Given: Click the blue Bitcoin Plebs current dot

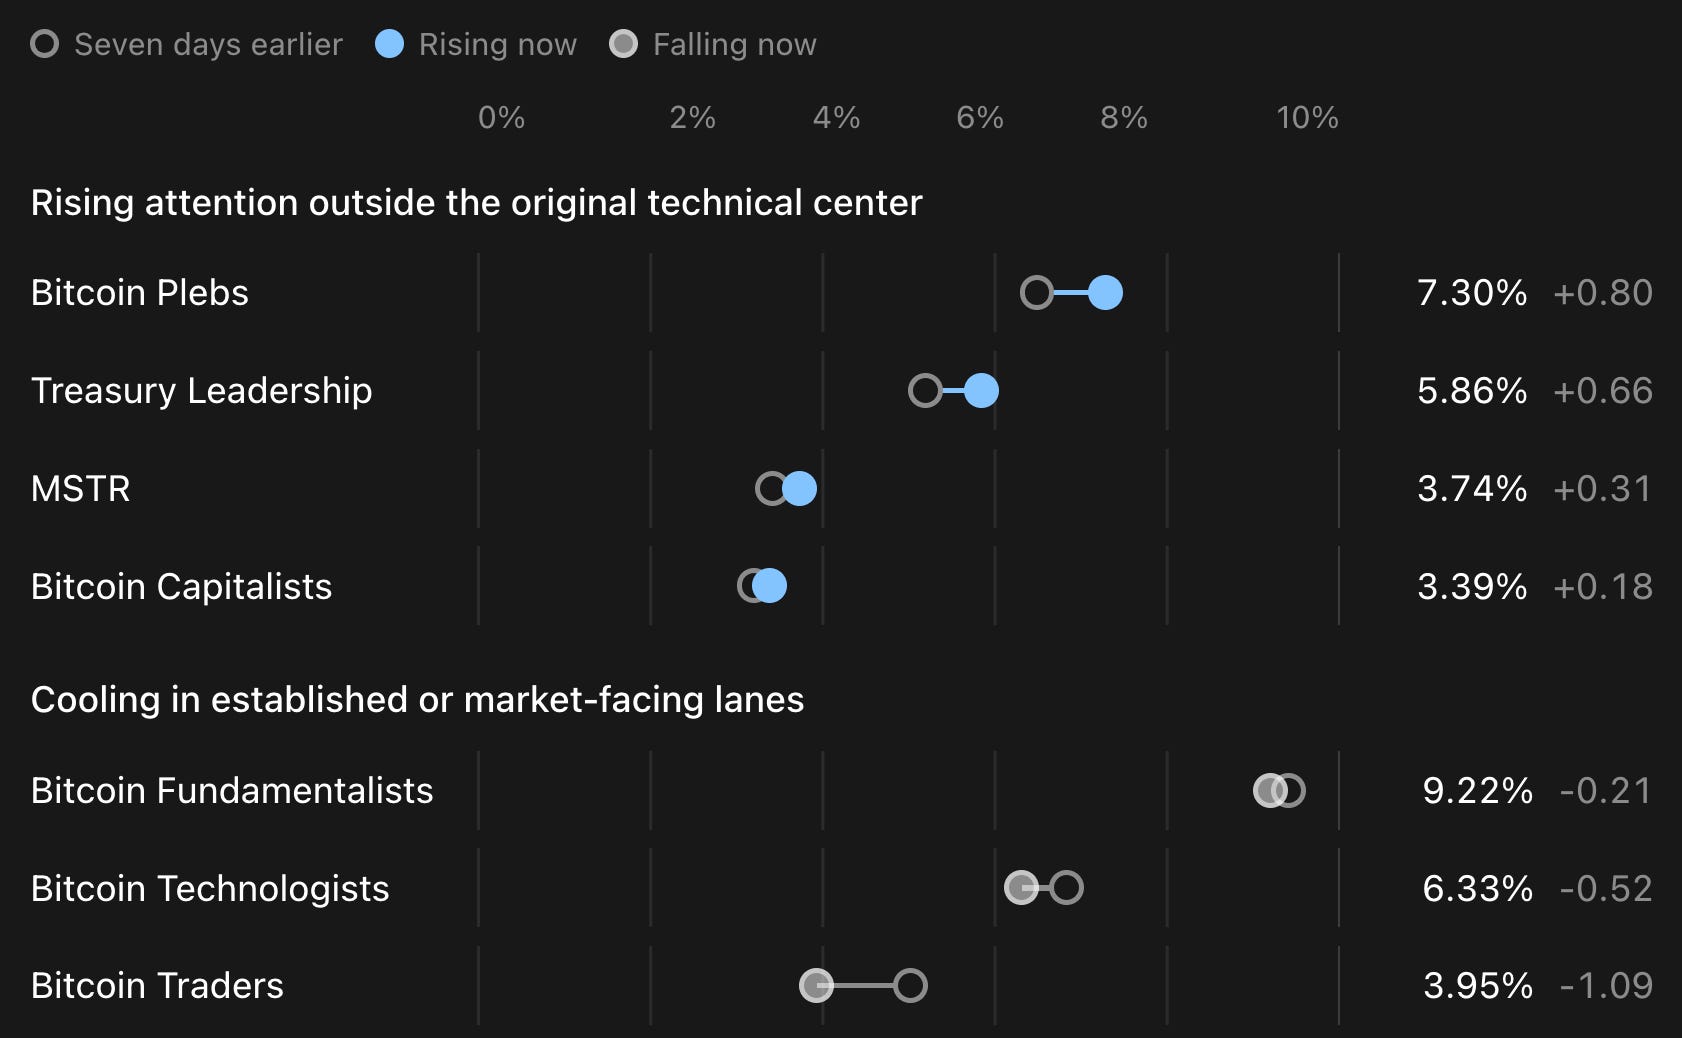Looking at the screenshot, I should point(1105,293).
